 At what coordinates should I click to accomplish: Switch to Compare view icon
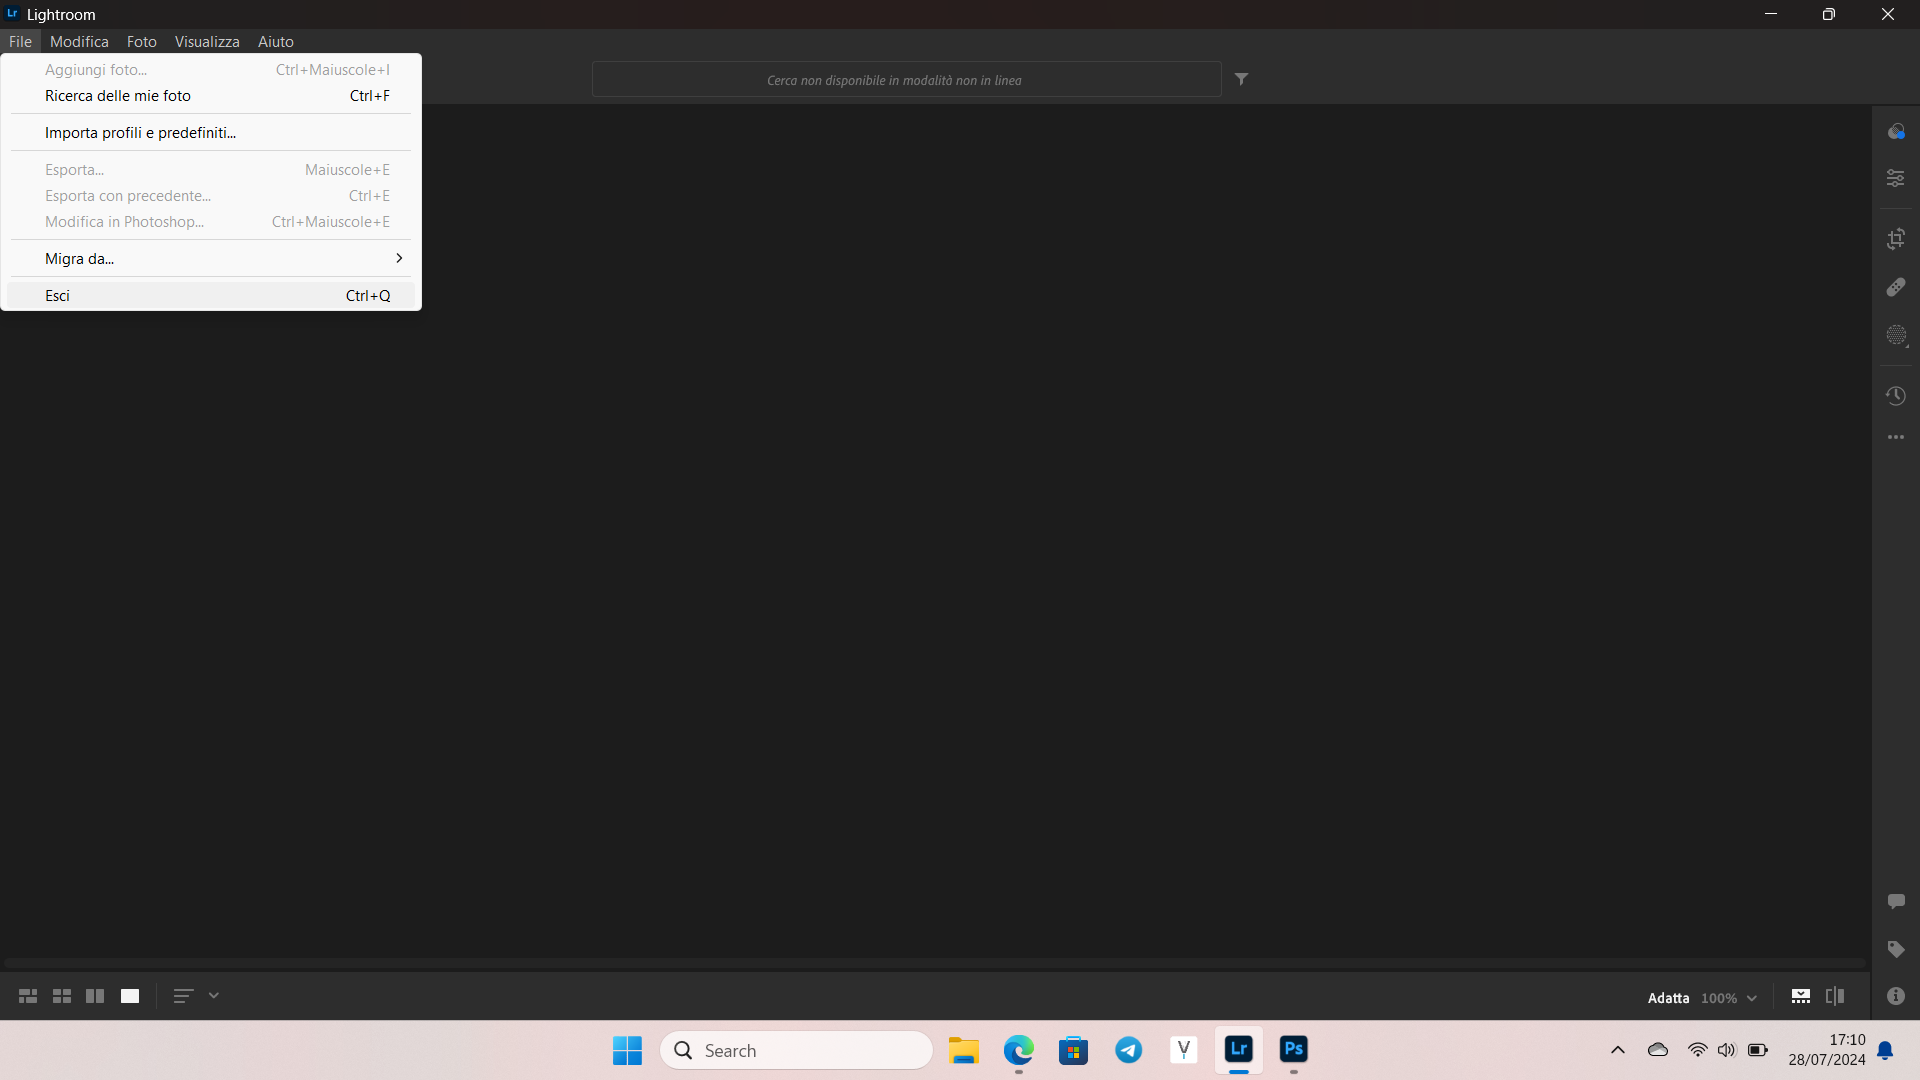coord(95,996)
